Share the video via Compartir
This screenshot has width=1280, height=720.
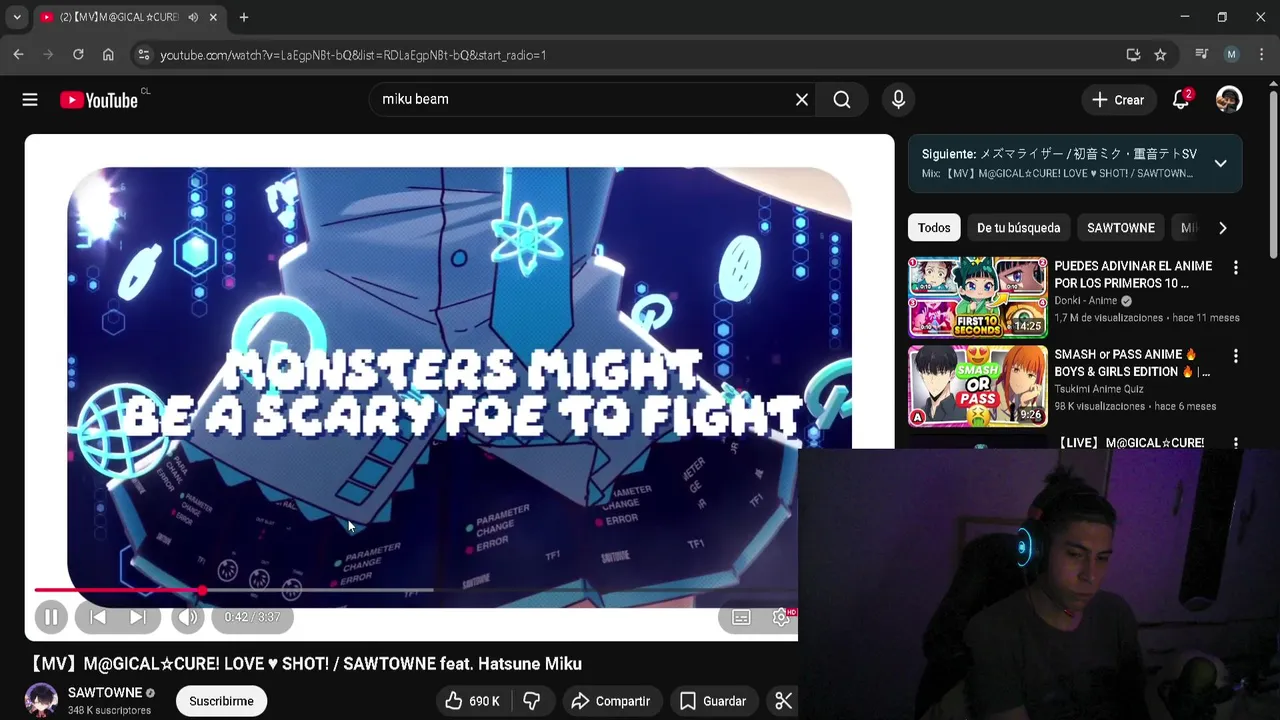click(x=611, y=701)
